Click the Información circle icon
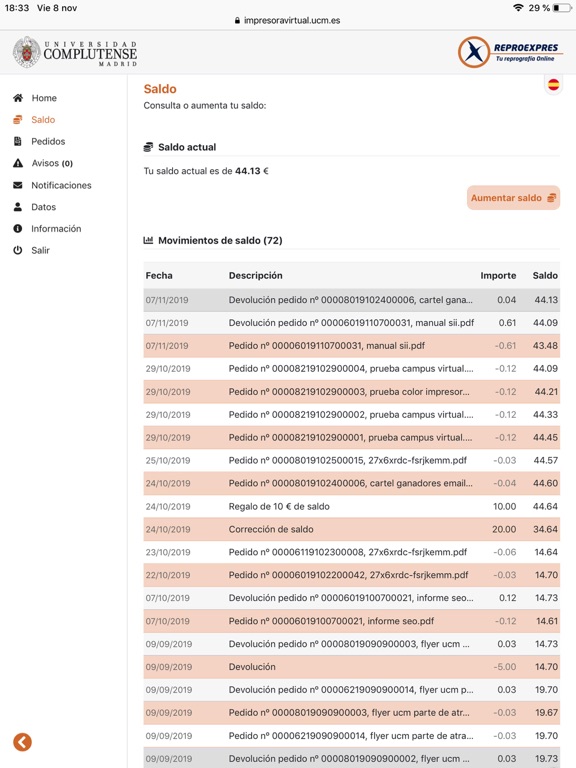The image size is (576, 768). [18, 228]
